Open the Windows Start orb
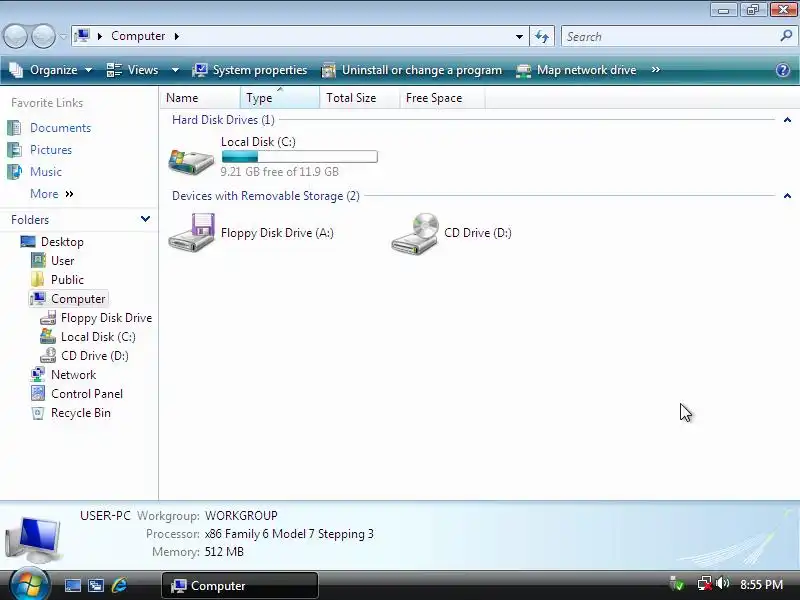Image resolution: width=800 pixels, height=600 pixels. click(x=29, y=585)
